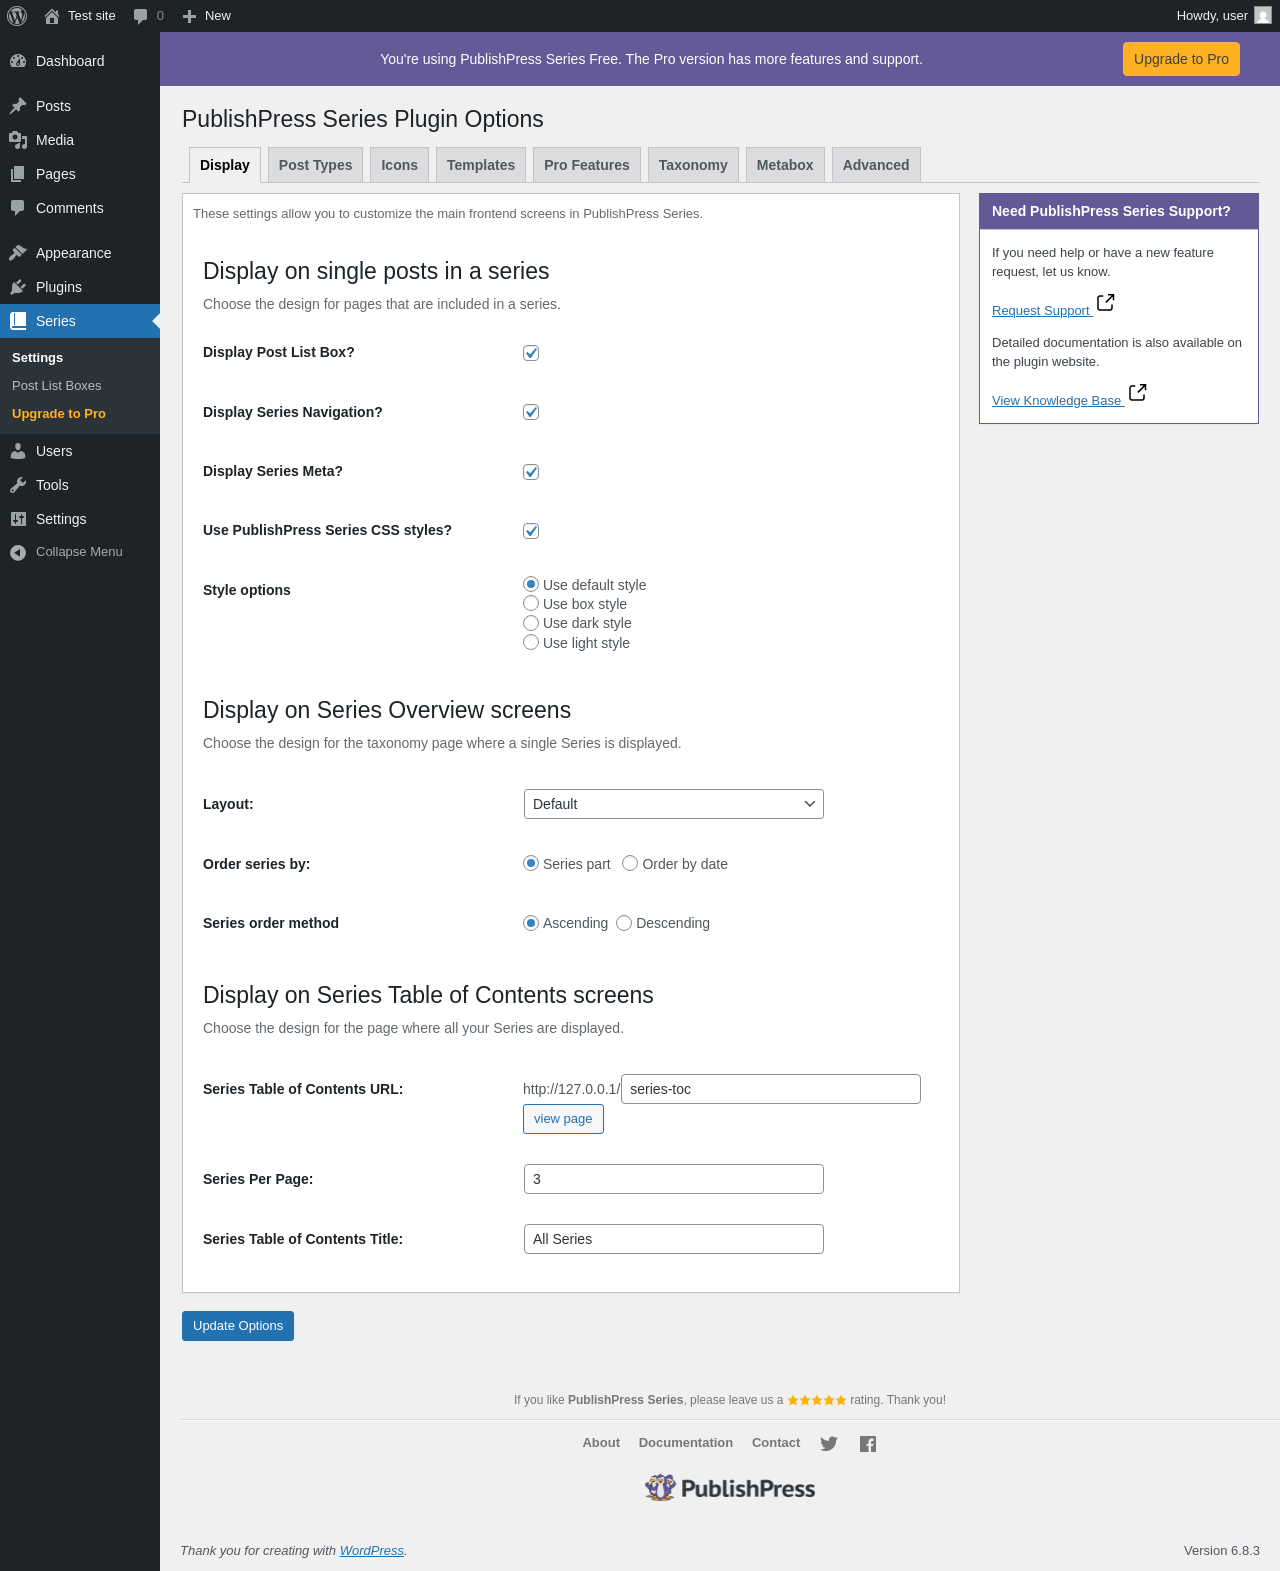Viewport: 1280px width, 1571px height.
Task: Select the Descending order method
Action: tap(624, 923)
